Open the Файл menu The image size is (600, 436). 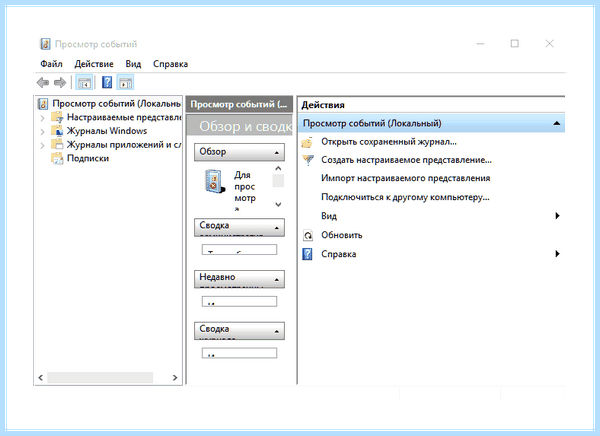click(51, 64)
